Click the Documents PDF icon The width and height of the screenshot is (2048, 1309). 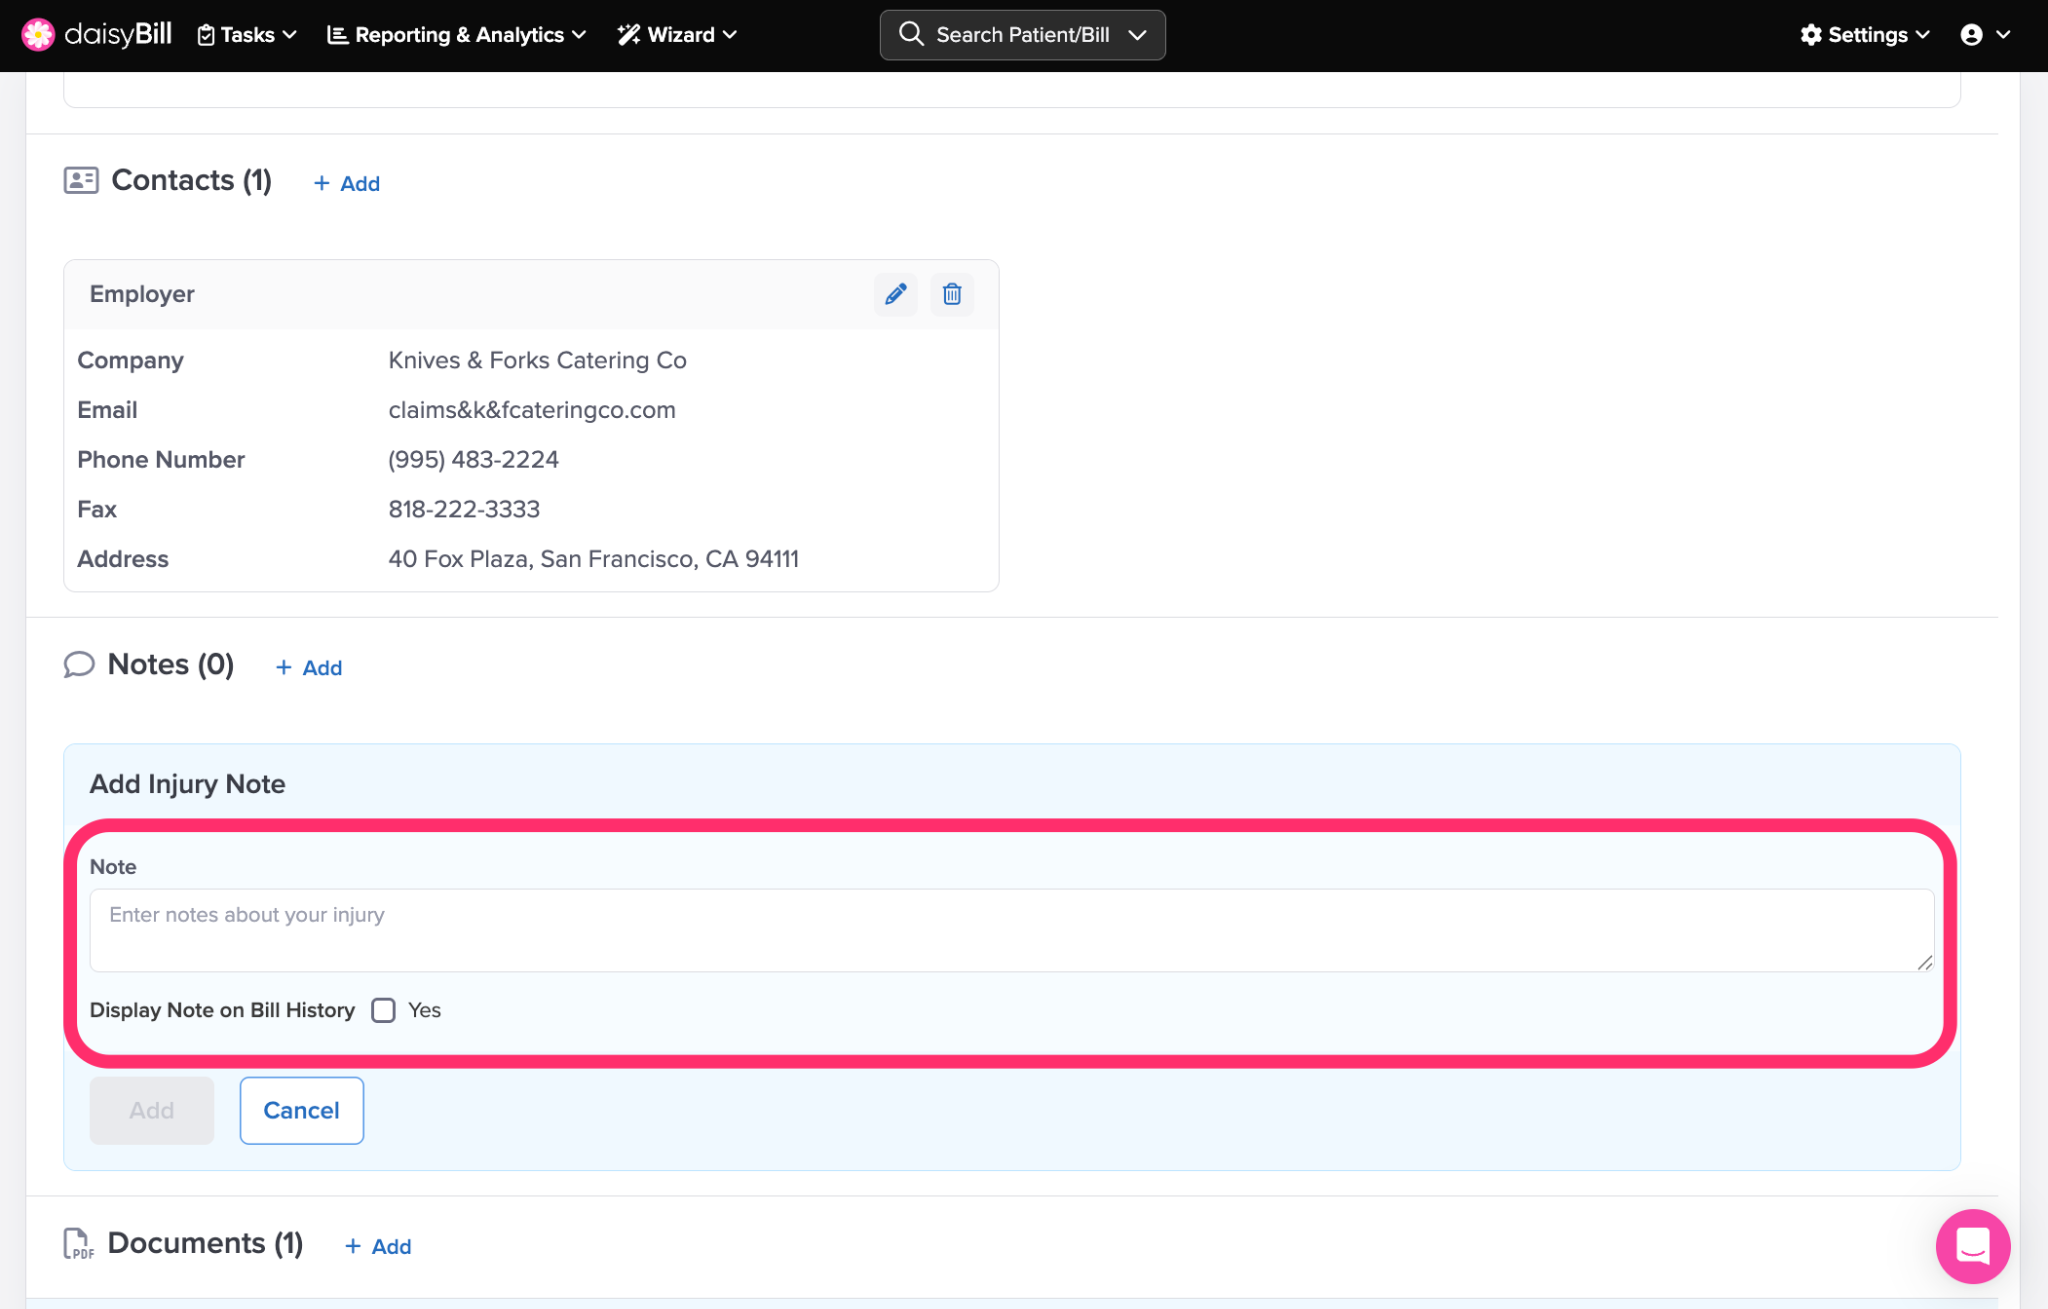pos(78,1243)
